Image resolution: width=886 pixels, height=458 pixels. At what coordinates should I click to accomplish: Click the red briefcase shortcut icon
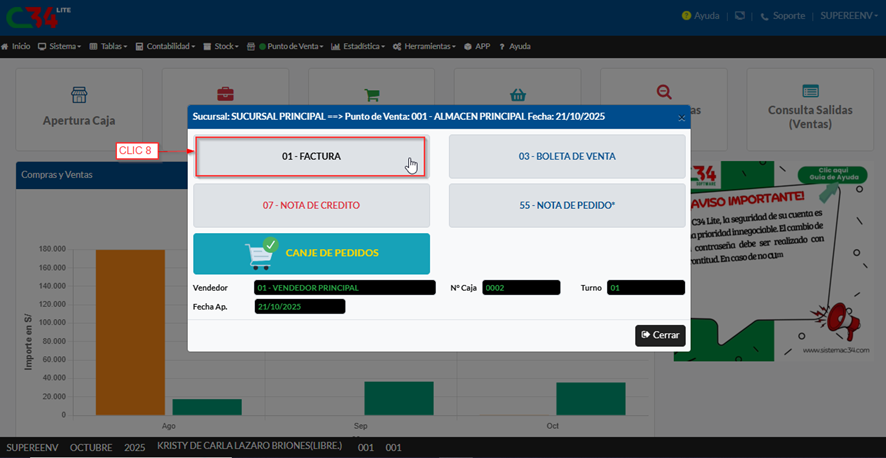click(225, 95)
